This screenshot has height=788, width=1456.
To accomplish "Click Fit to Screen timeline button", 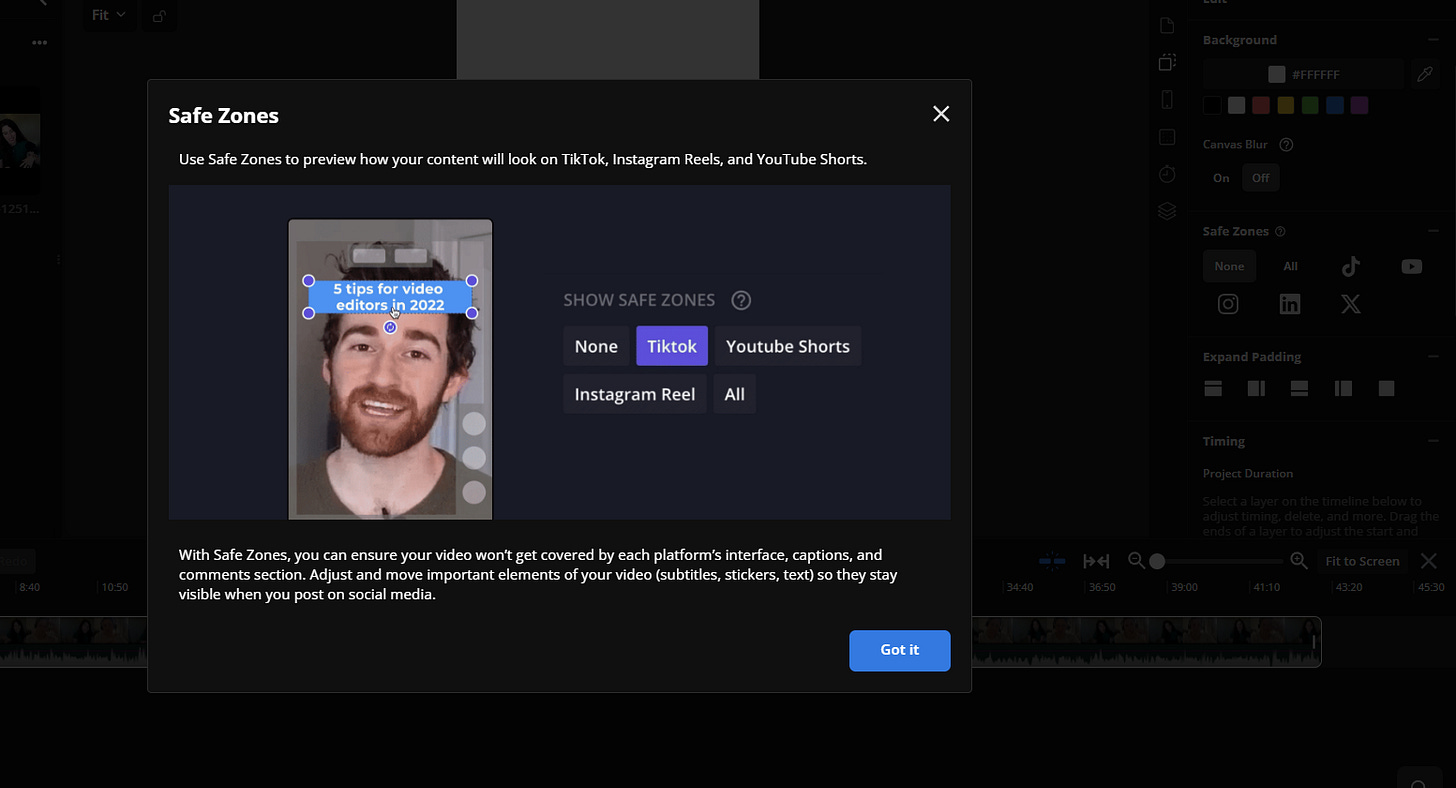I will pyautogui.click(x=1362, y=561).
